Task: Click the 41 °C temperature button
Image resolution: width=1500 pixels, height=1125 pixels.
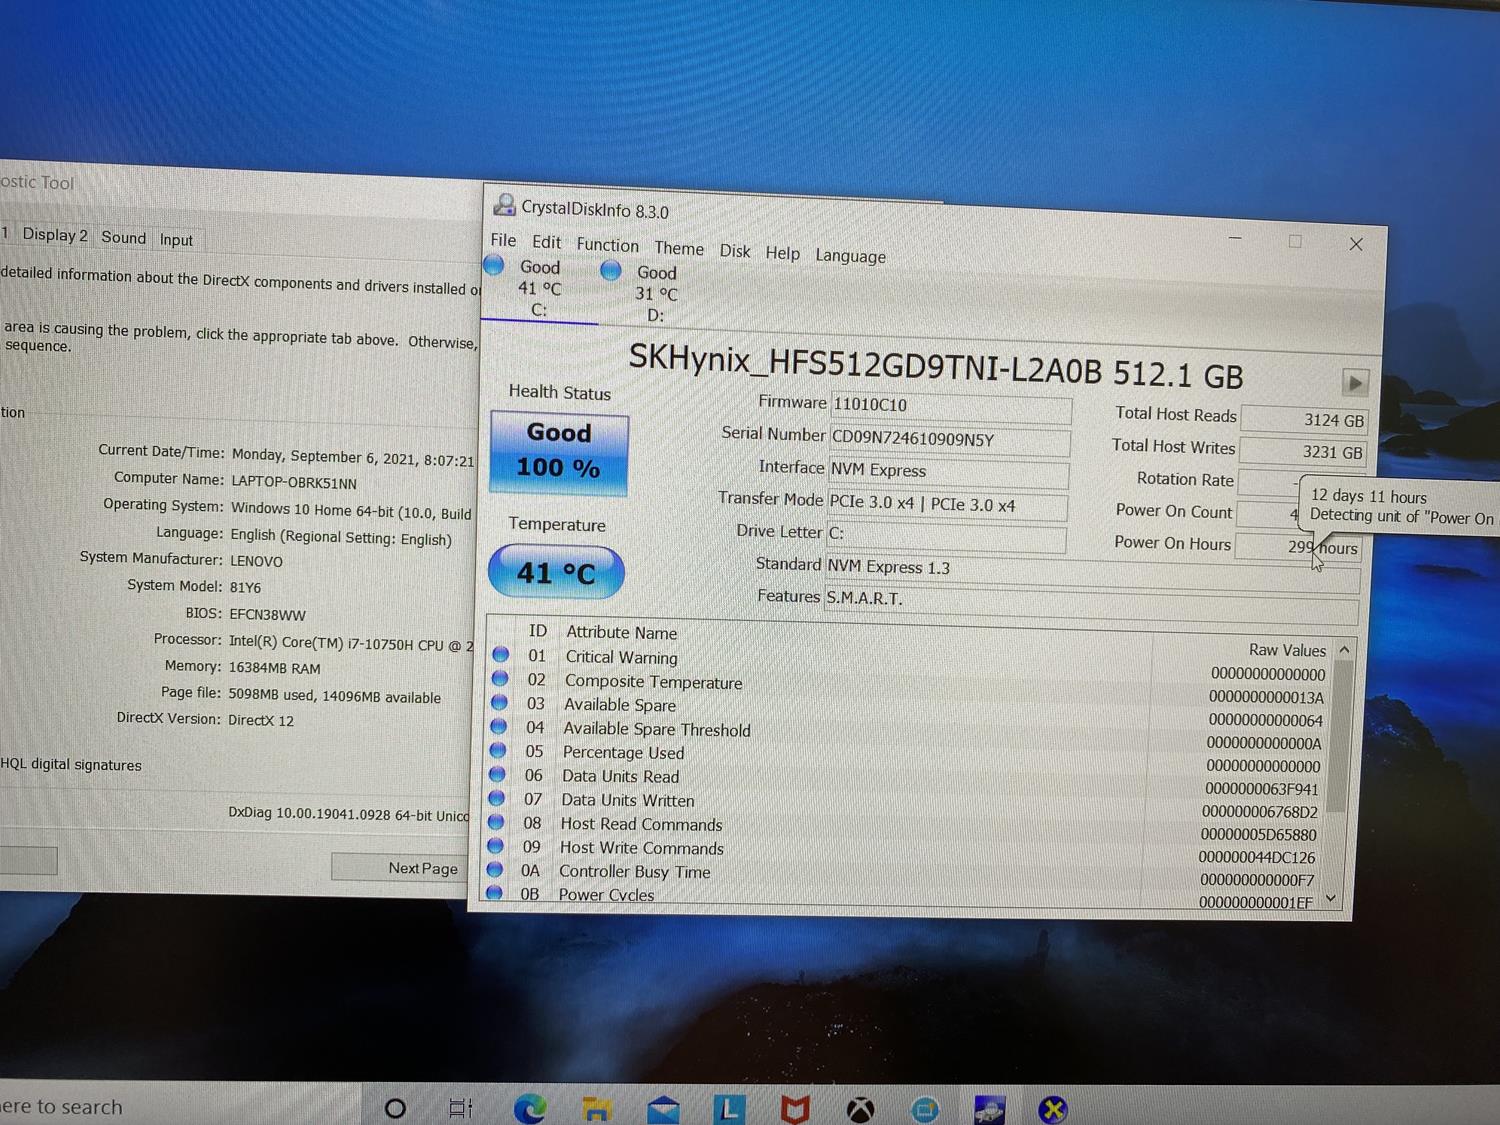Action: click(x=556, y=573)
